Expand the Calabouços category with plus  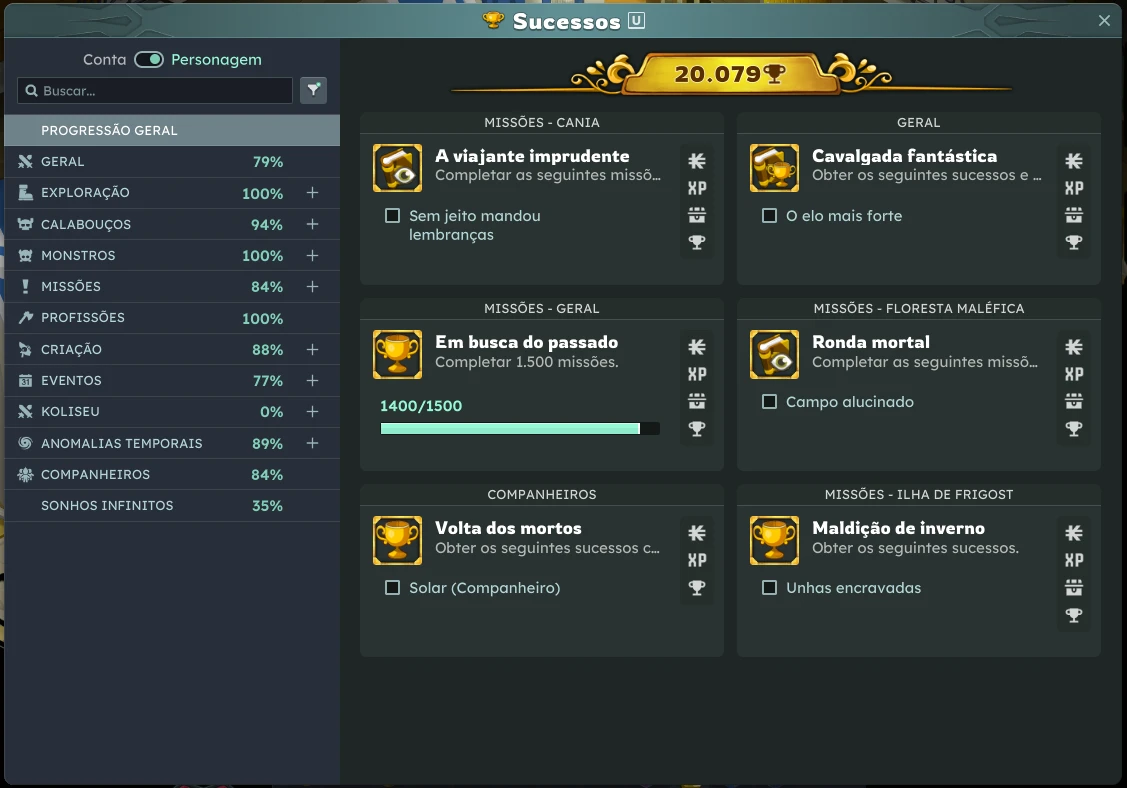click(312, 224)
